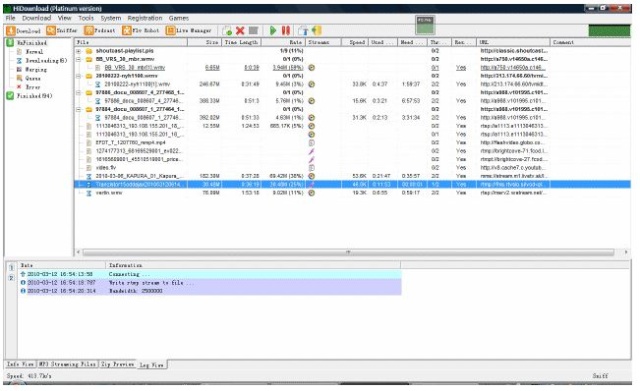
Task: Select thread 1 in the log panel
Action: point(11,268)
